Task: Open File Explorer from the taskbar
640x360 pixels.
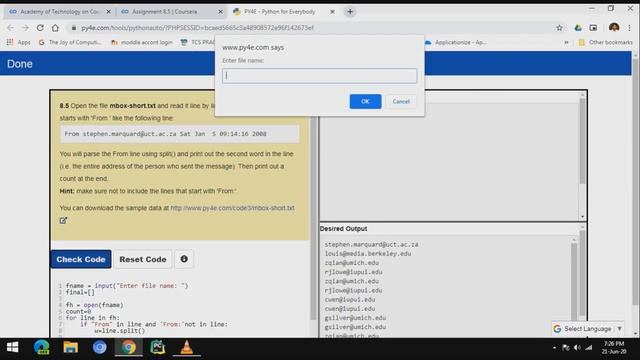Action: pos(71,347)
